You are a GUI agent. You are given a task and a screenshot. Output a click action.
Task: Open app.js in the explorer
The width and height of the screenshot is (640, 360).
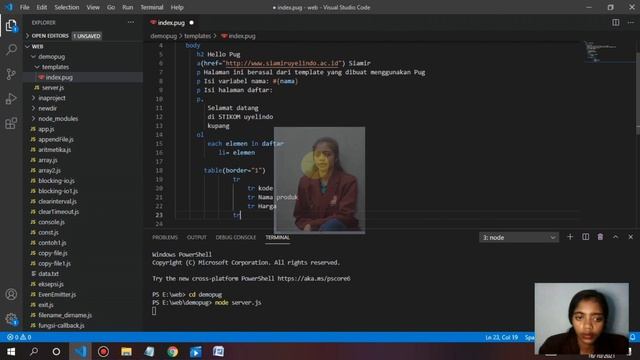click(46, 129)
